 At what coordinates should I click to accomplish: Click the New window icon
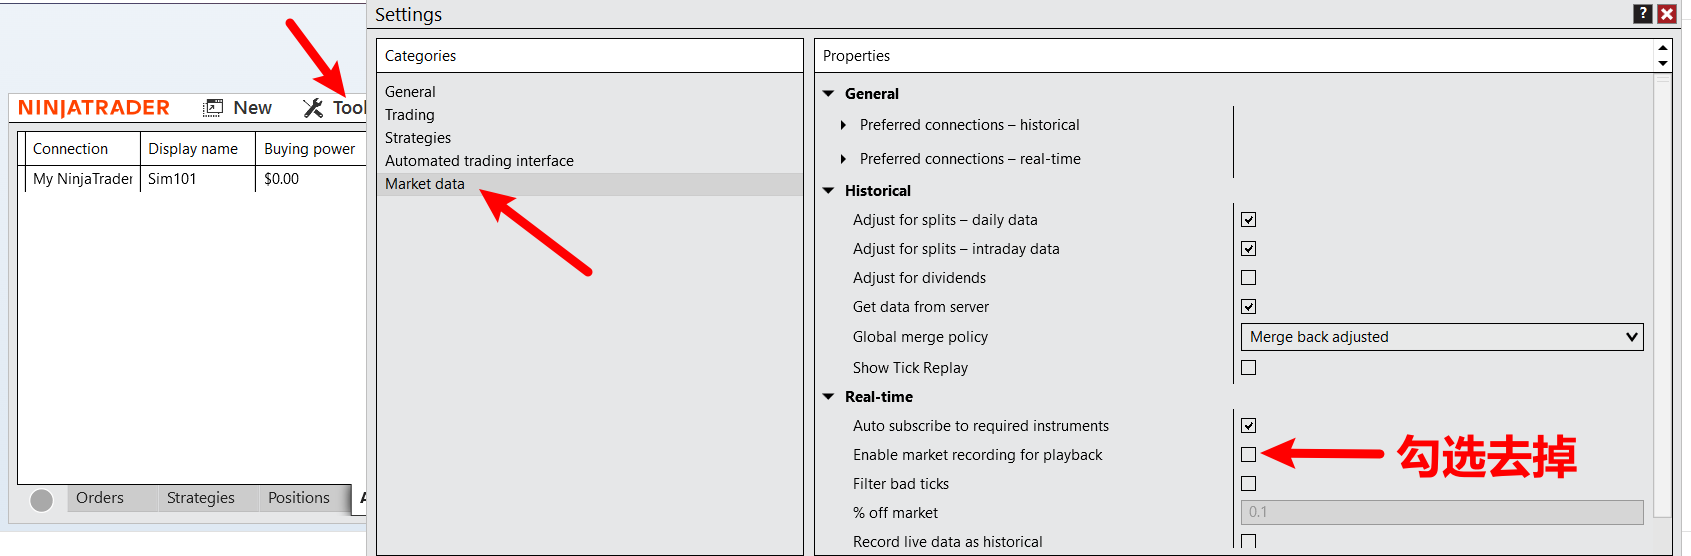point(213,108)
